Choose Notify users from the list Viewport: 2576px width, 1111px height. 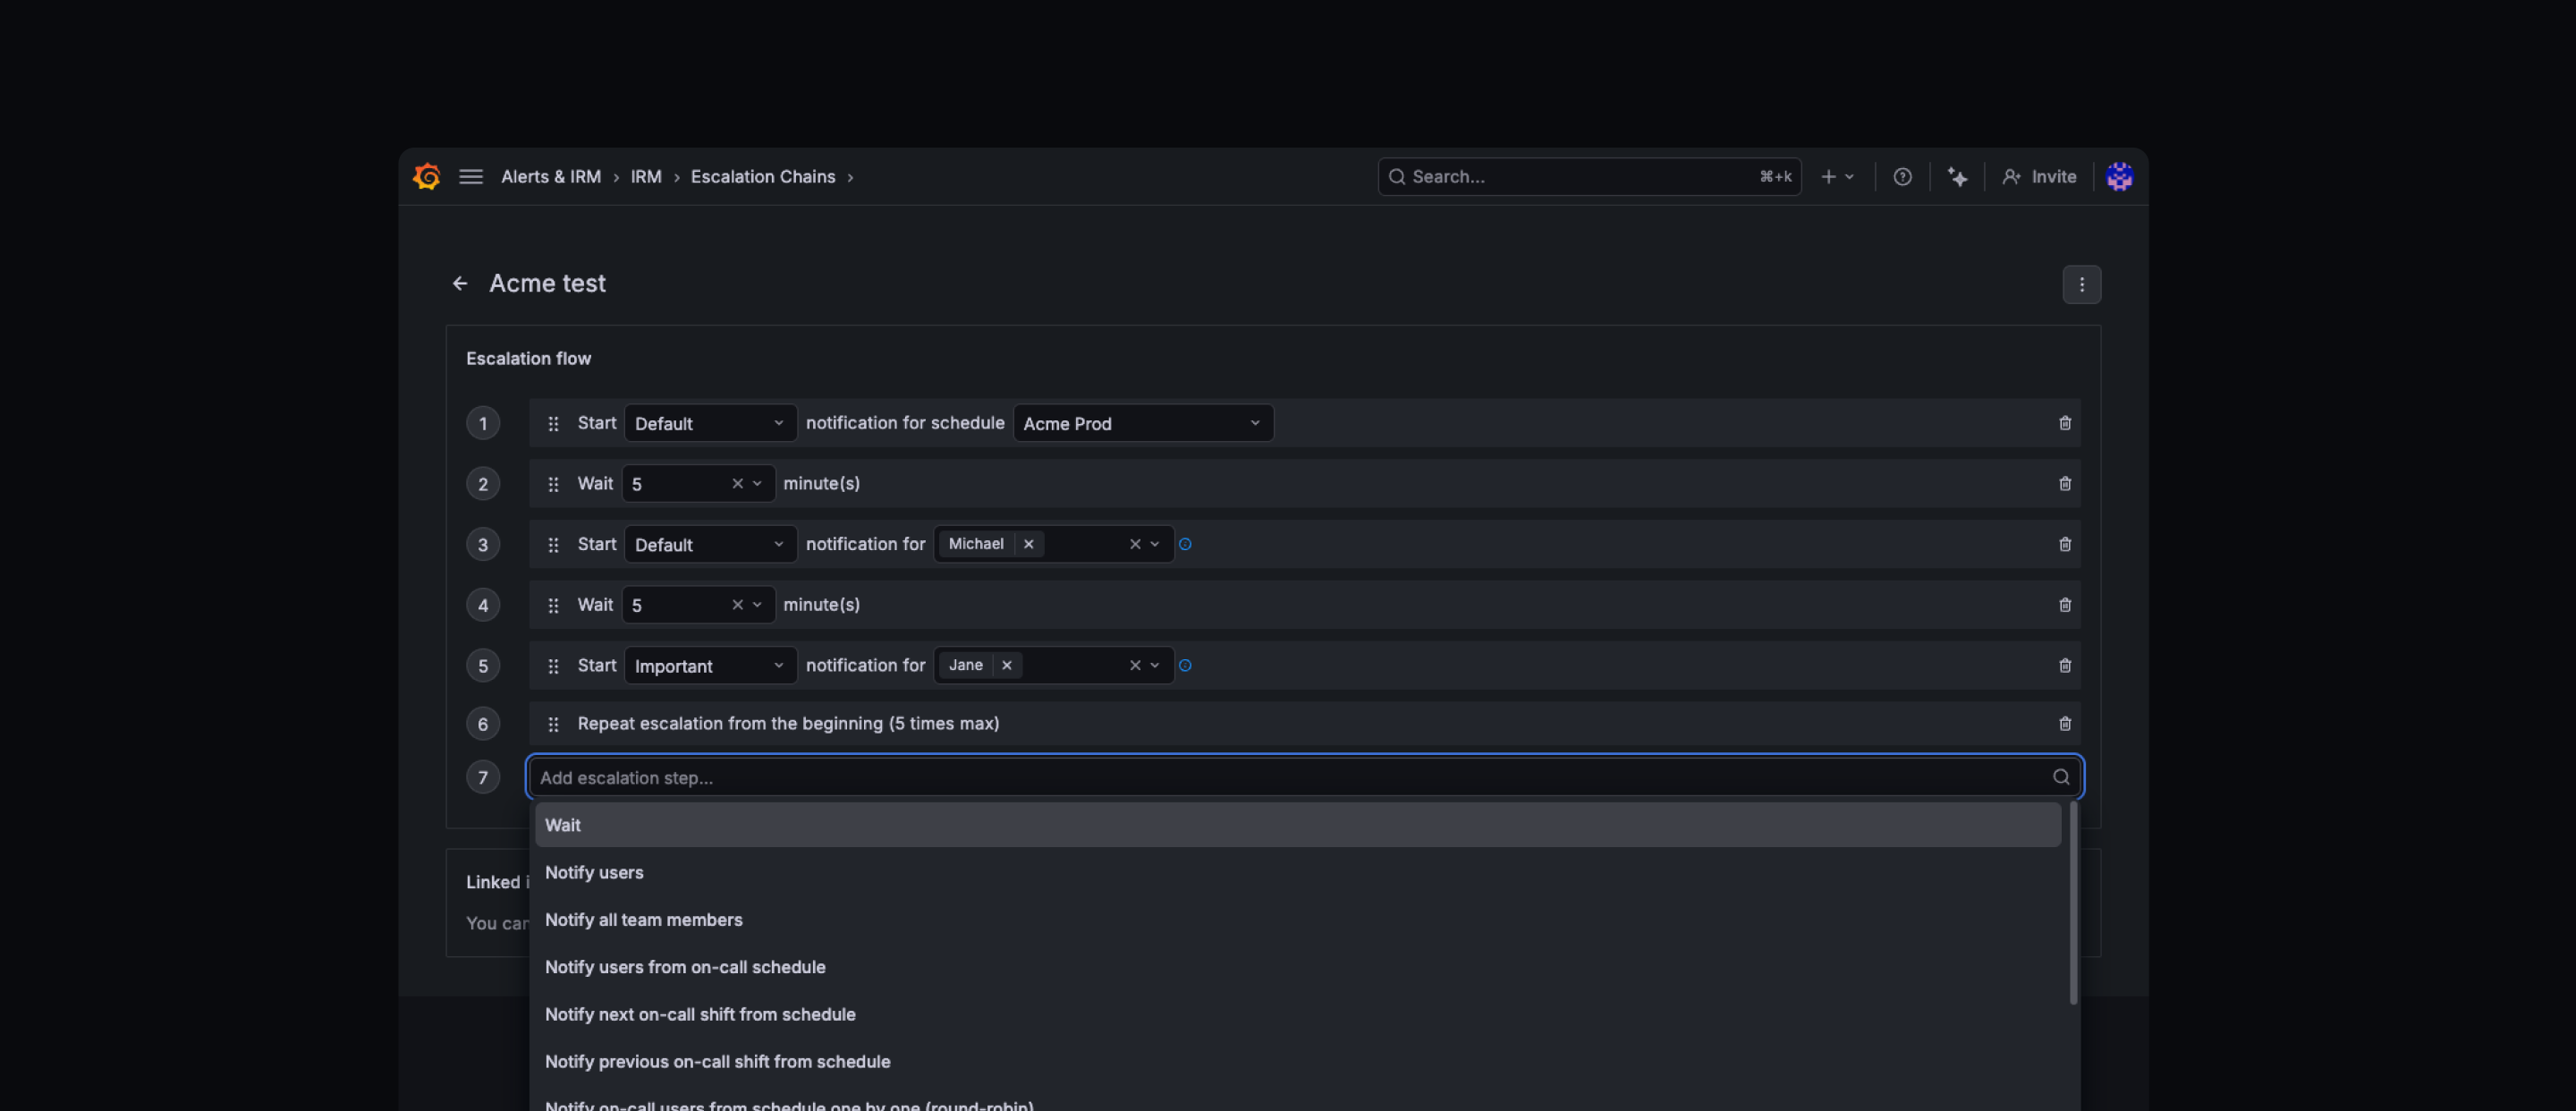(x=1297, y=872)
